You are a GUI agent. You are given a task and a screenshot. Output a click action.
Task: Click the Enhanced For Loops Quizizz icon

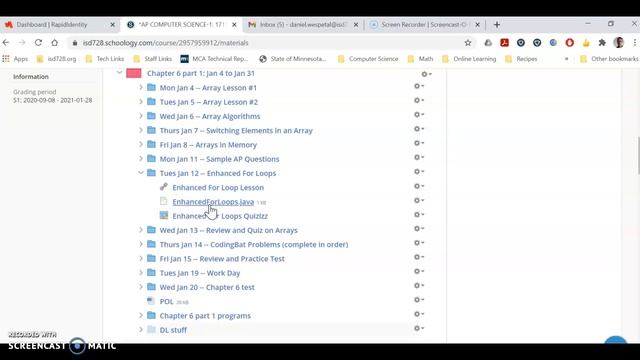point(164,216)
